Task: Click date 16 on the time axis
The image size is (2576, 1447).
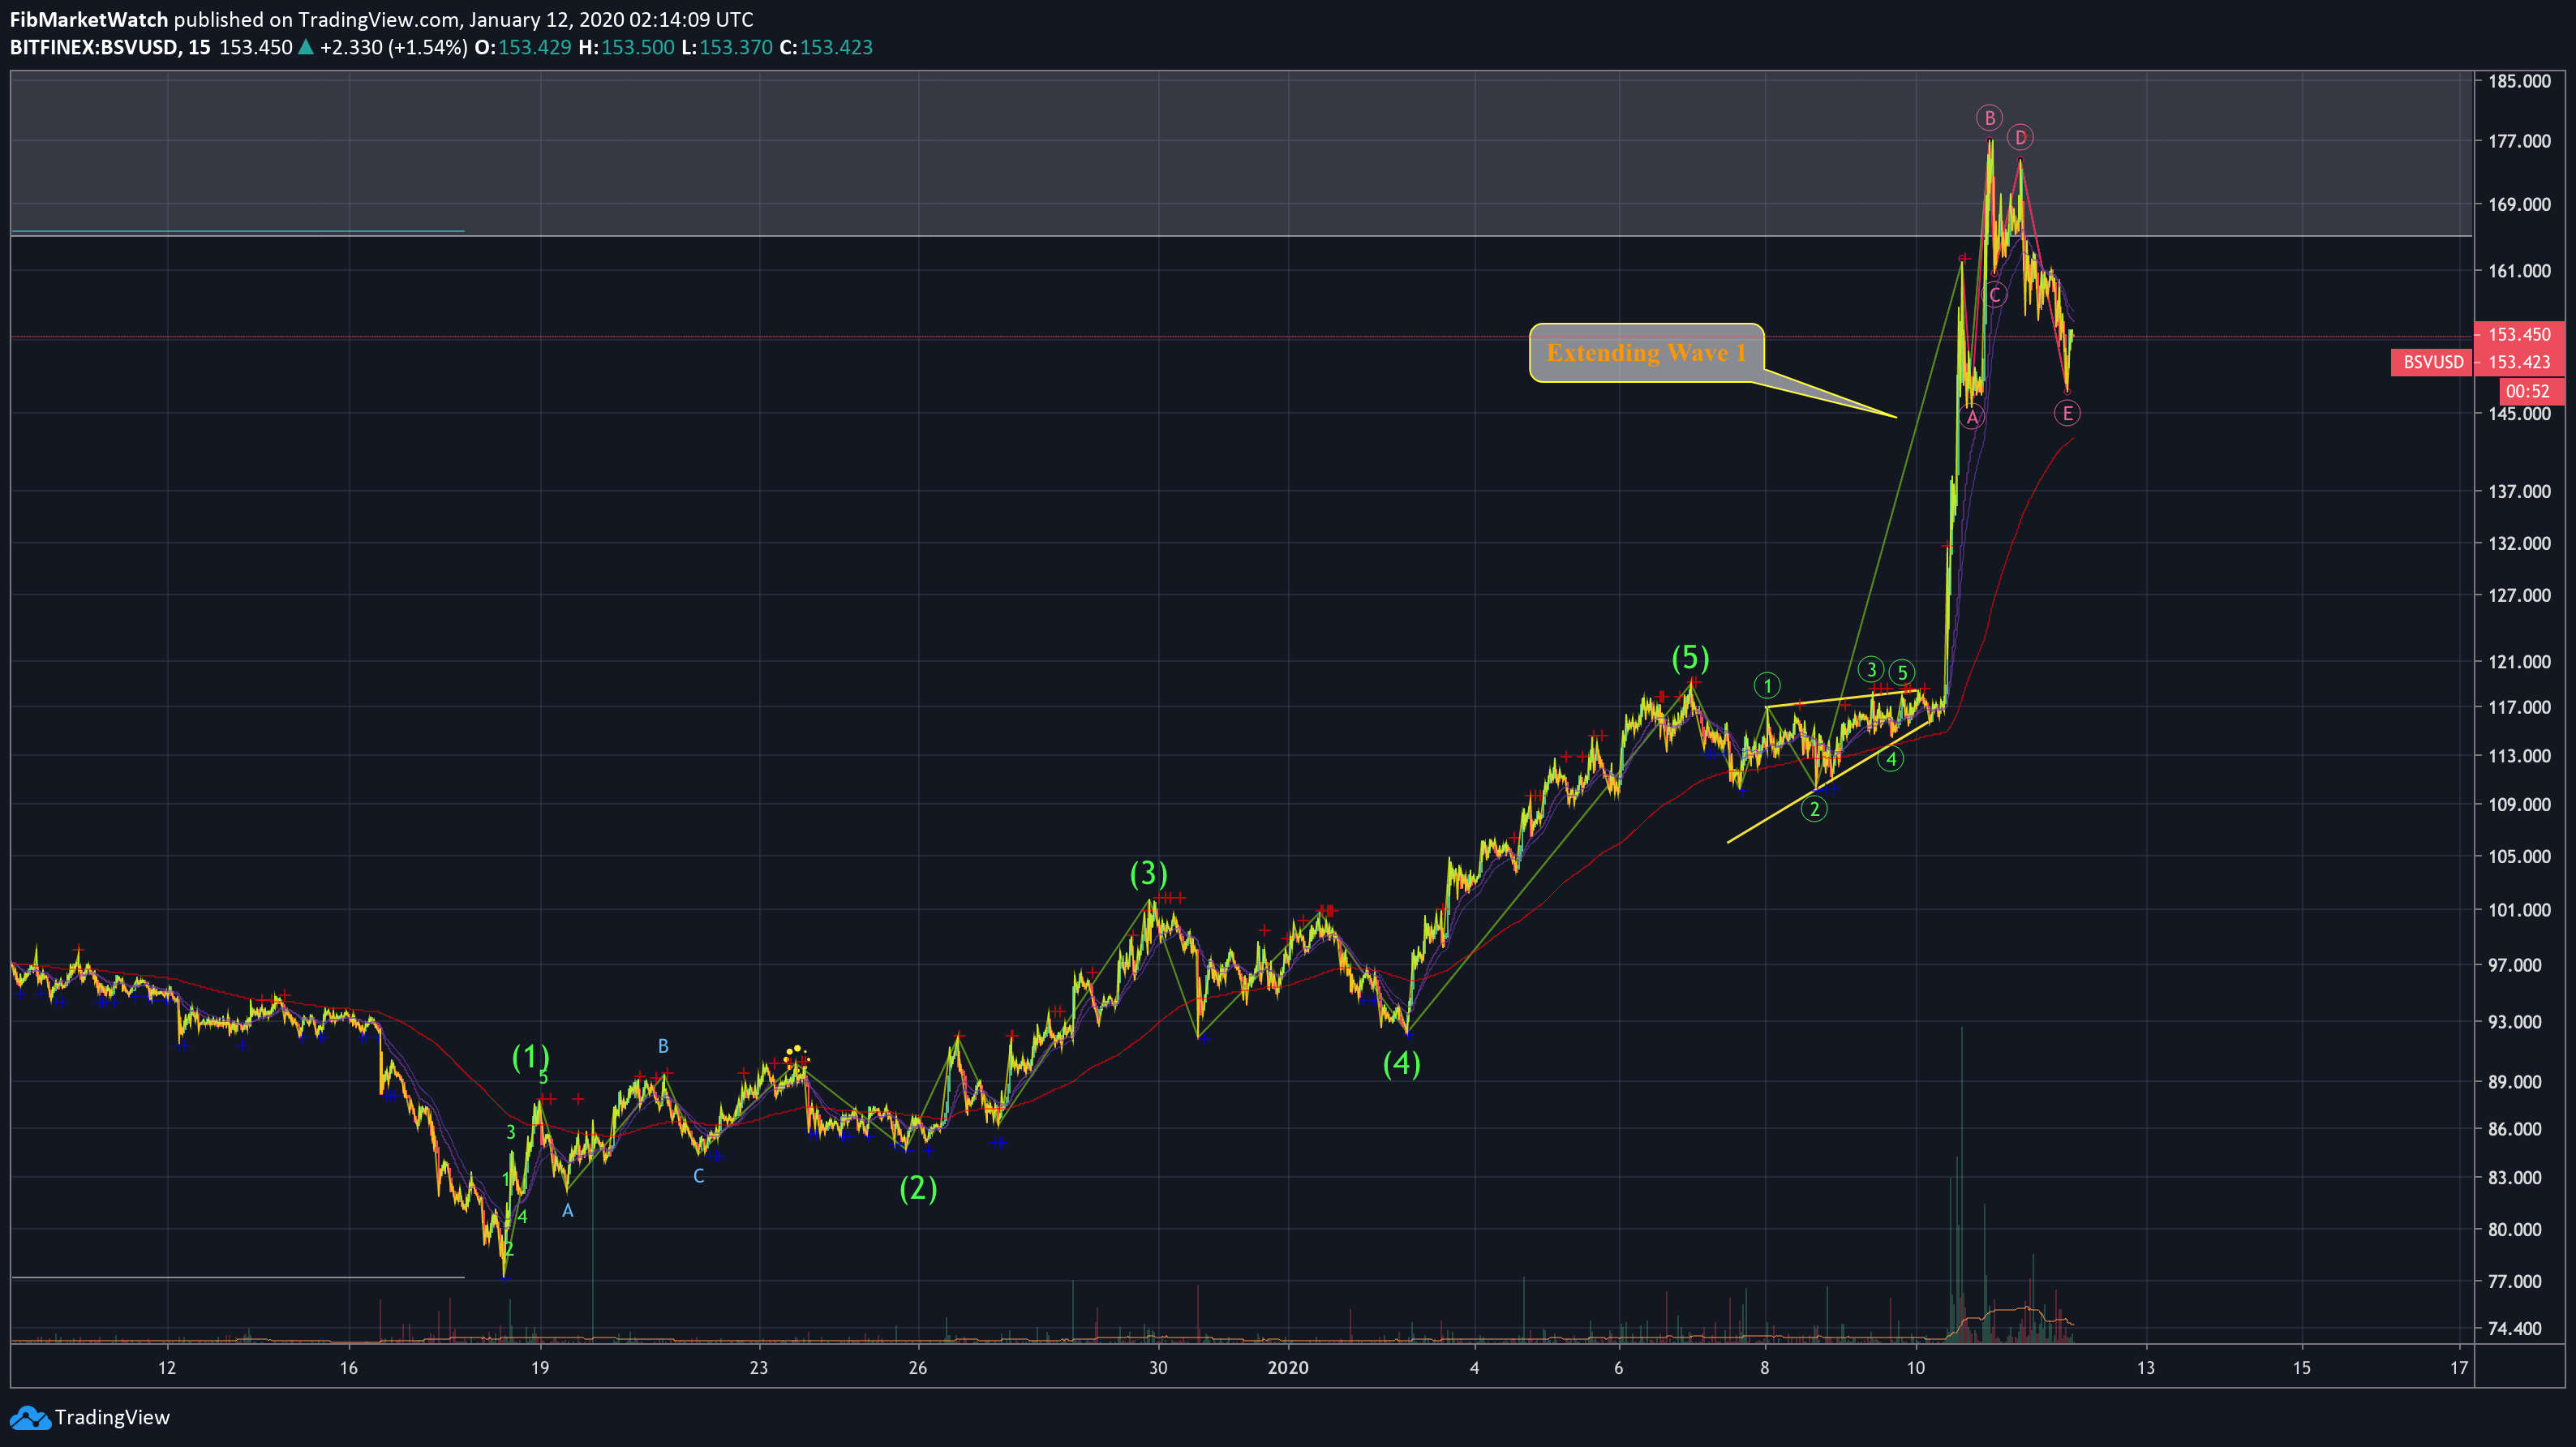Action: [348, 1368]
